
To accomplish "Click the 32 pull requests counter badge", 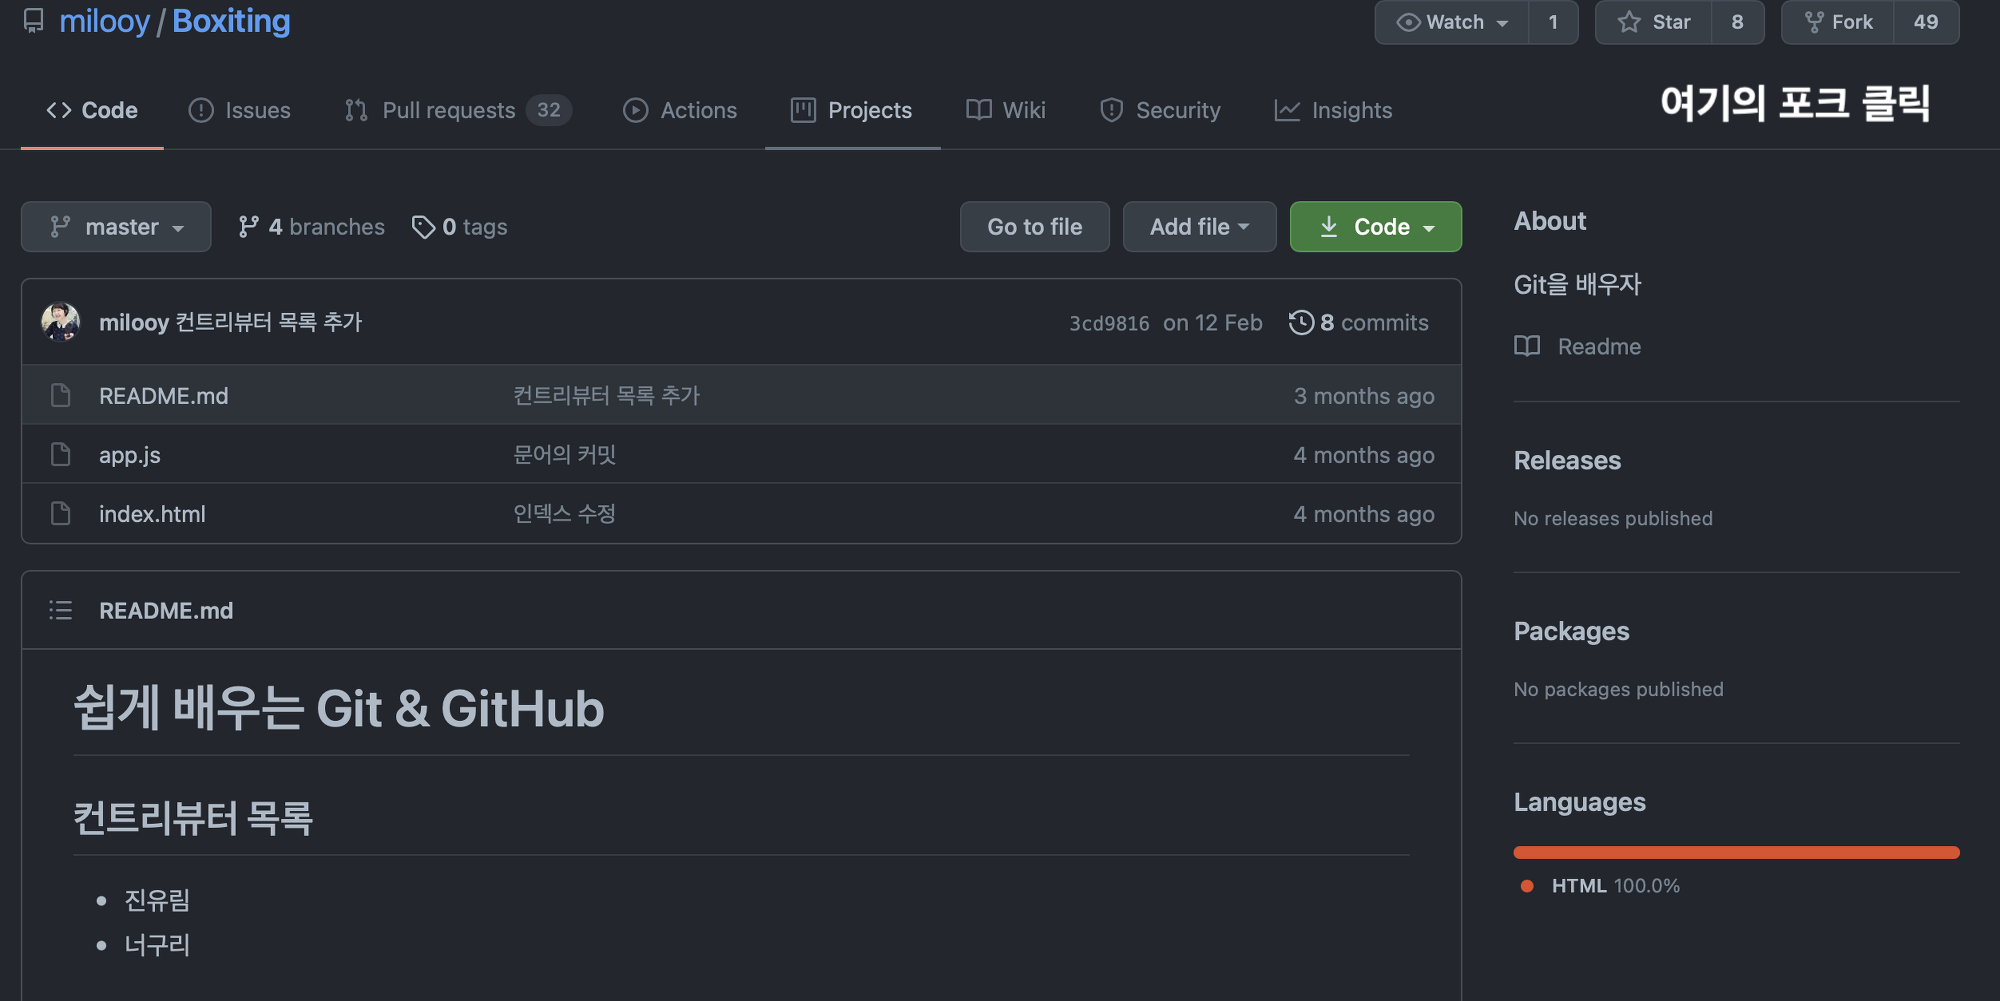I will click(x=549, y=110).
